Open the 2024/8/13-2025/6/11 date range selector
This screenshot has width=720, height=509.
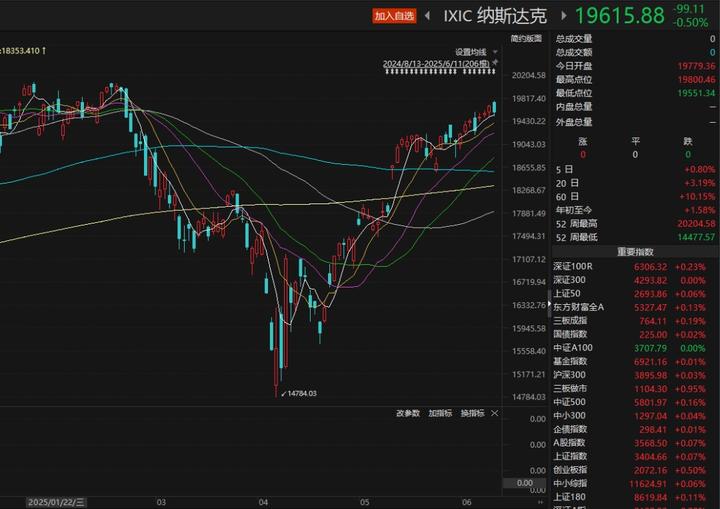436,63
